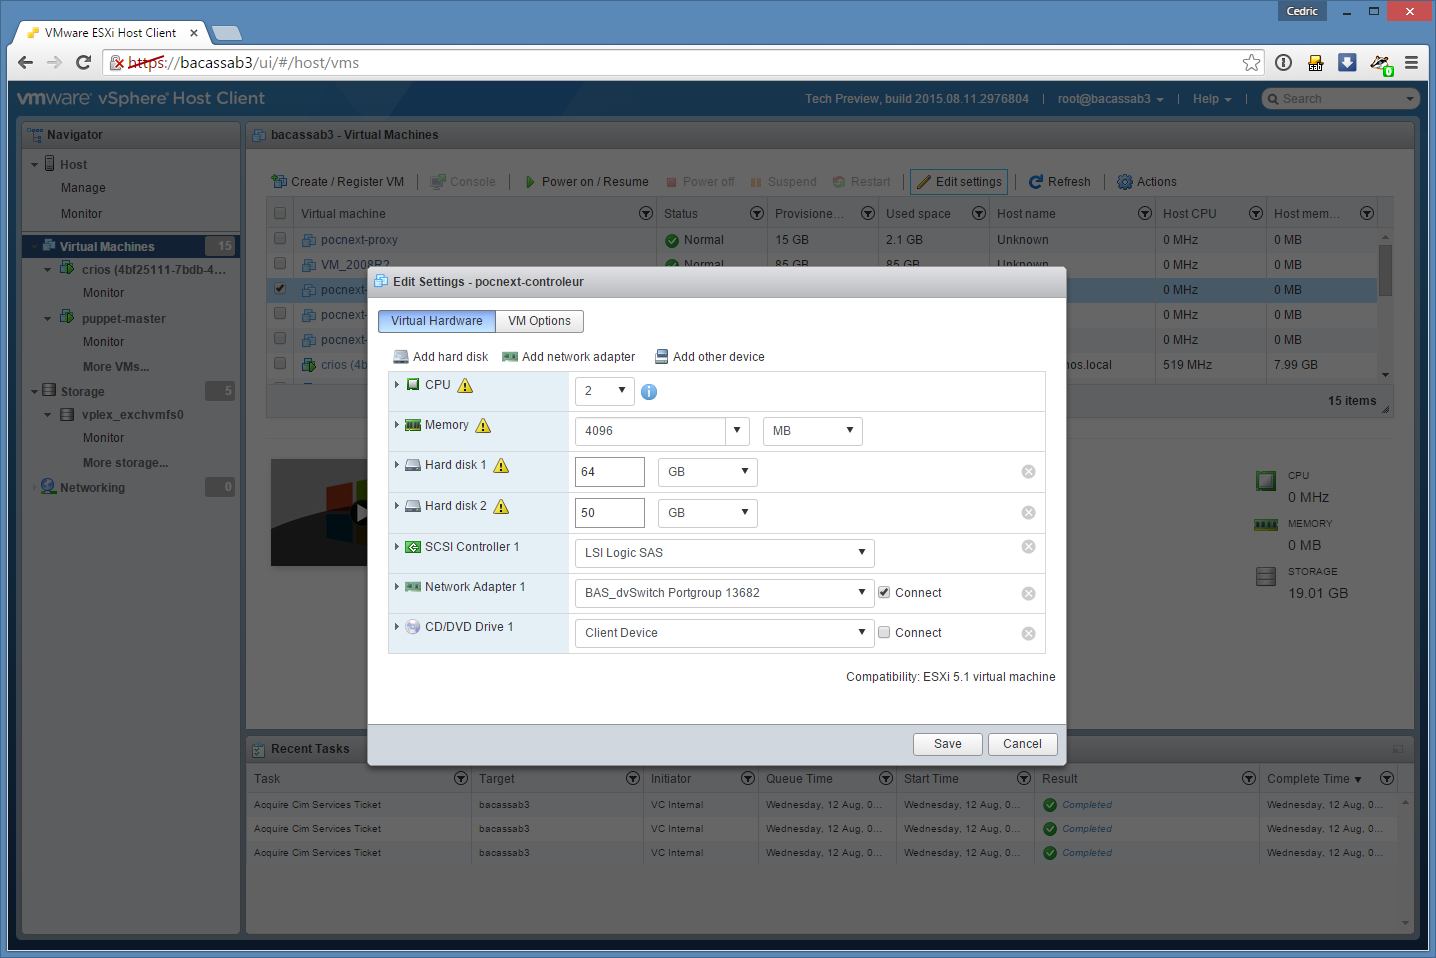
Task: Uncheck Connect for Network Adapter 1
Action: [884, 592]
